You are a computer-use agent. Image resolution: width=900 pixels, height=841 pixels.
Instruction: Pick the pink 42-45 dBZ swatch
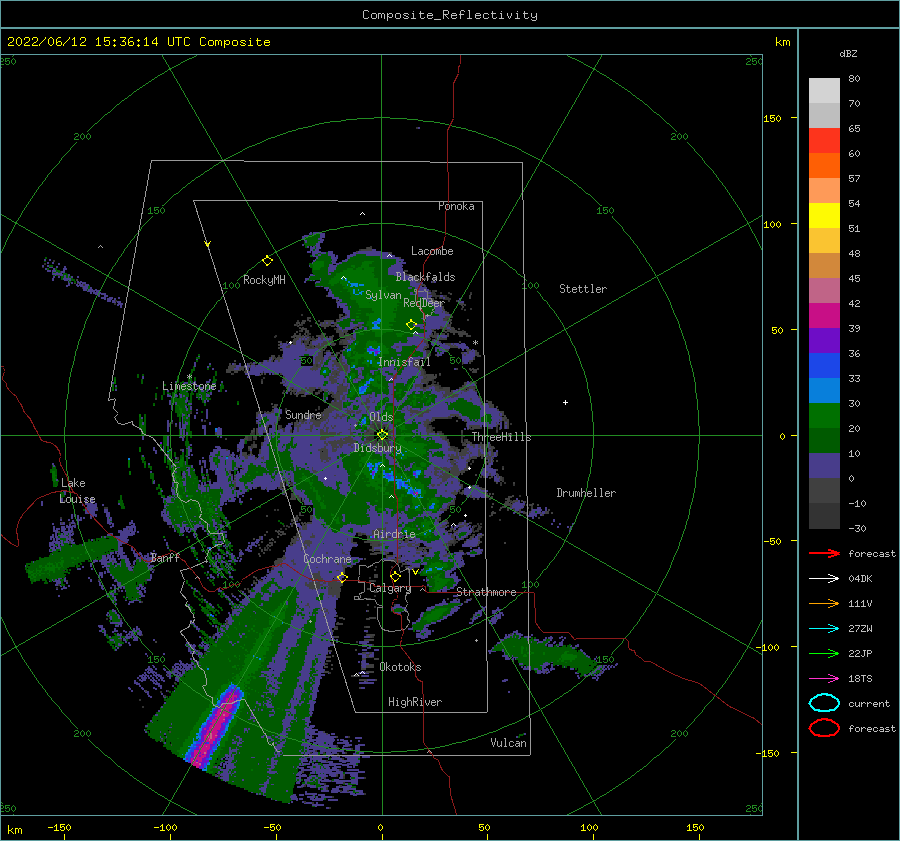point(824,290)
